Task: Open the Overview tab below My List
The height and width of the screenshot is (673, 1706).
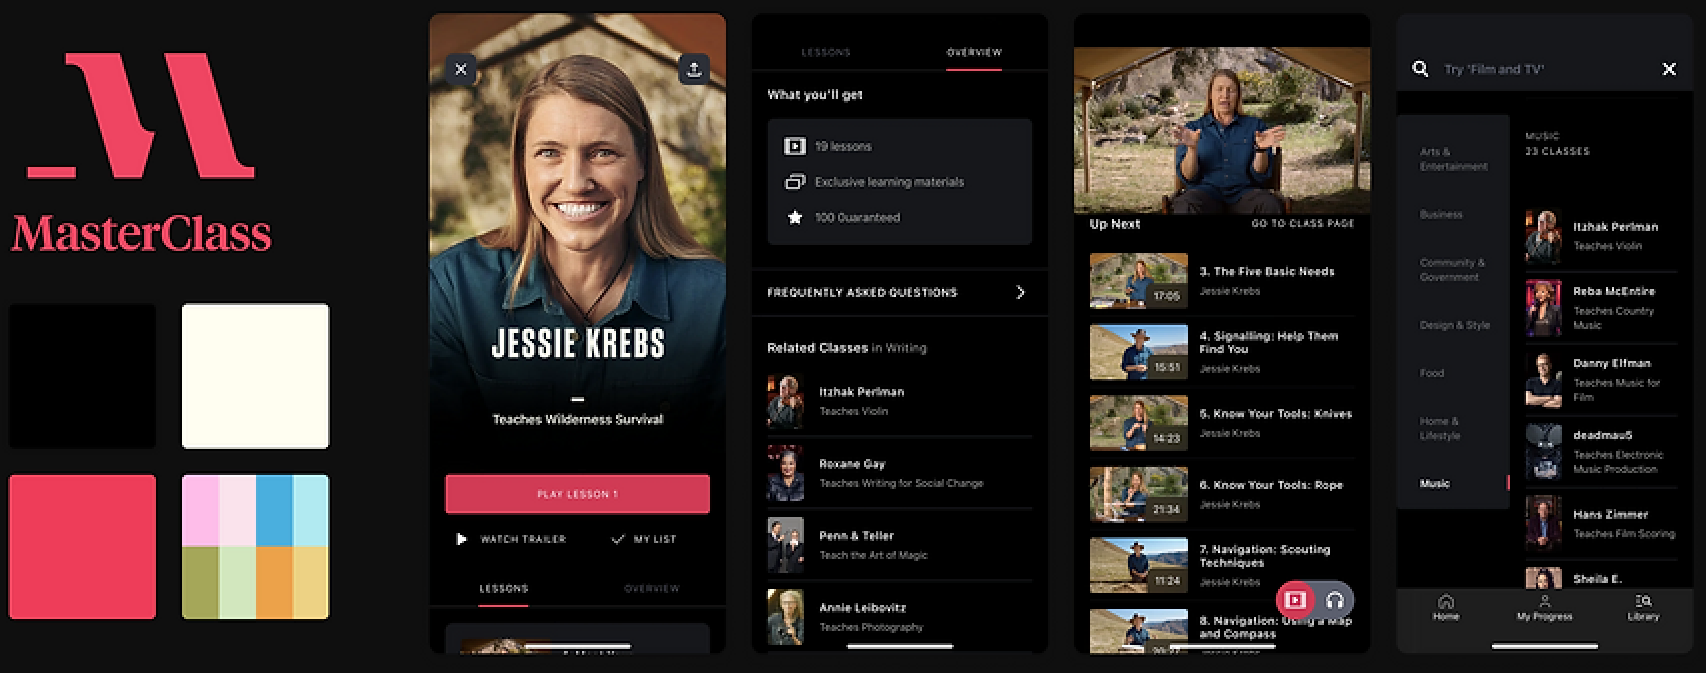Action: coord(652,589)
